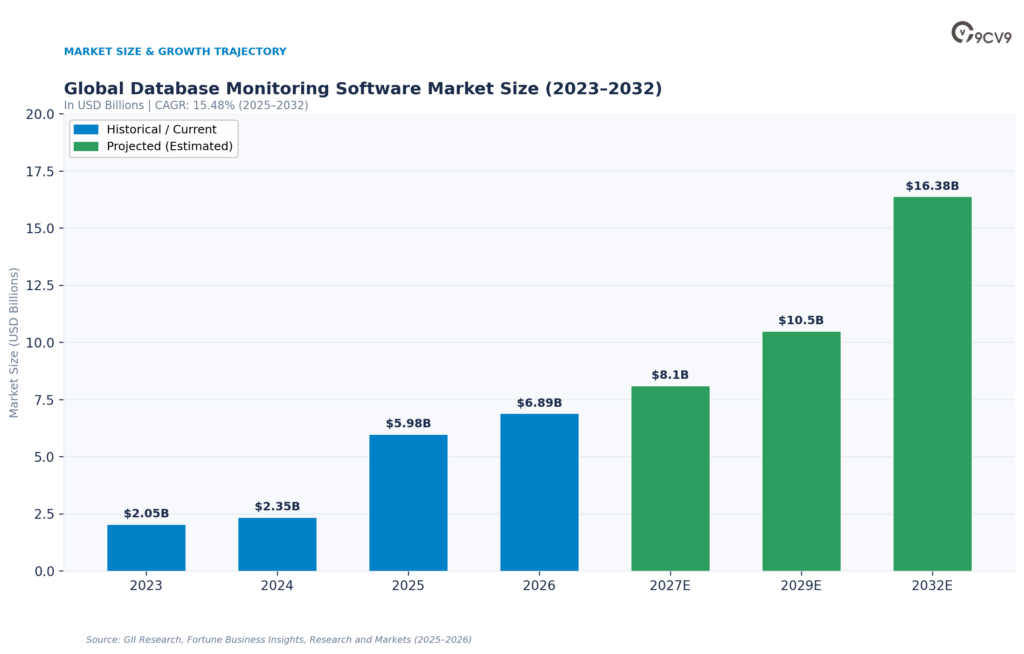Click the $2.35B value label
The image size is (1024, 654).
pos(278,506)
